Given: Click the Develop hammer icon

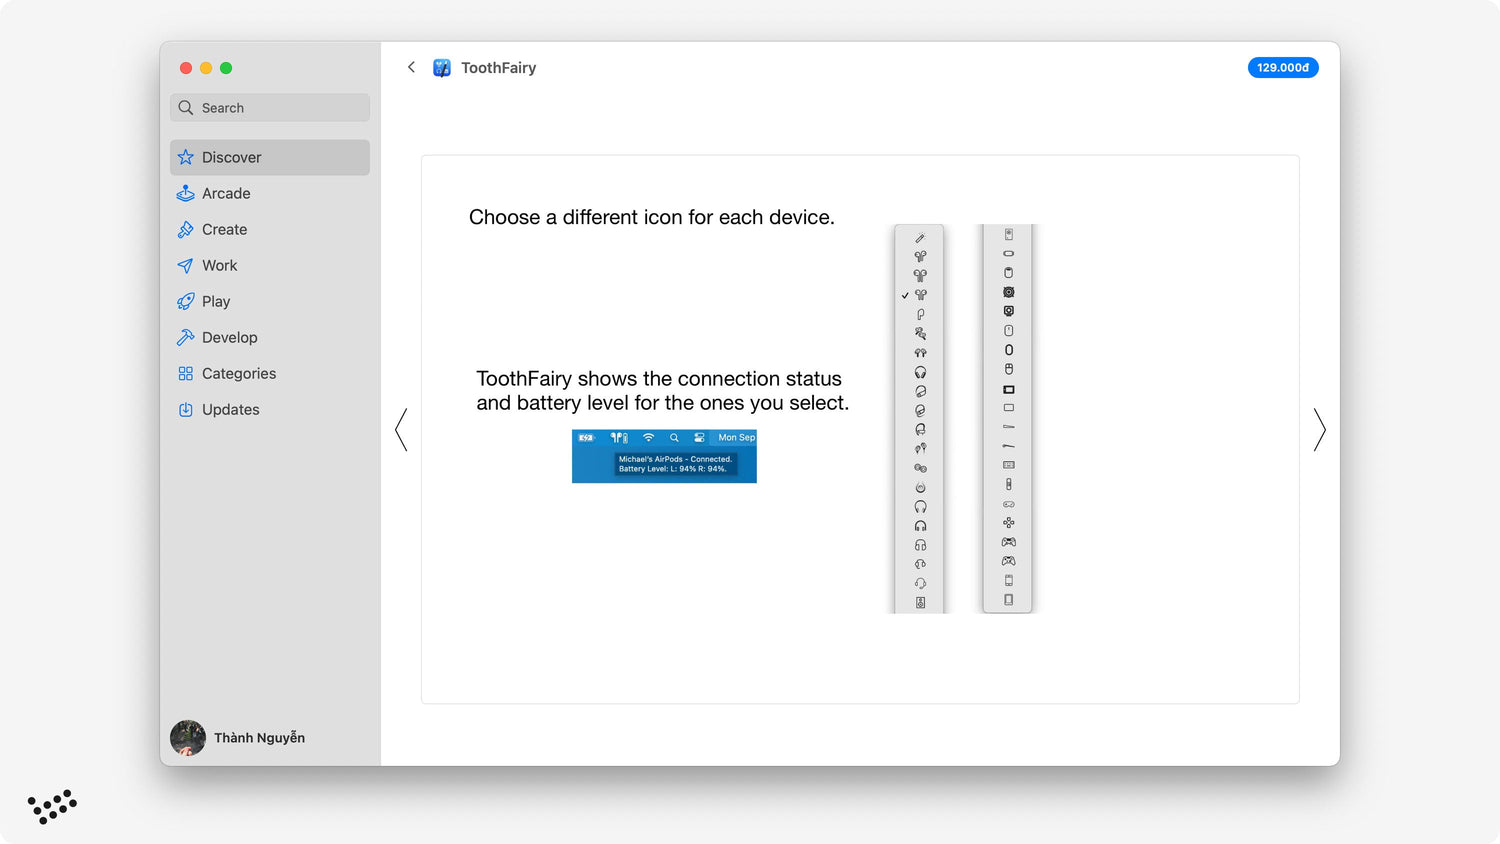Looking at the screenshot, I should tap(186, 337).
